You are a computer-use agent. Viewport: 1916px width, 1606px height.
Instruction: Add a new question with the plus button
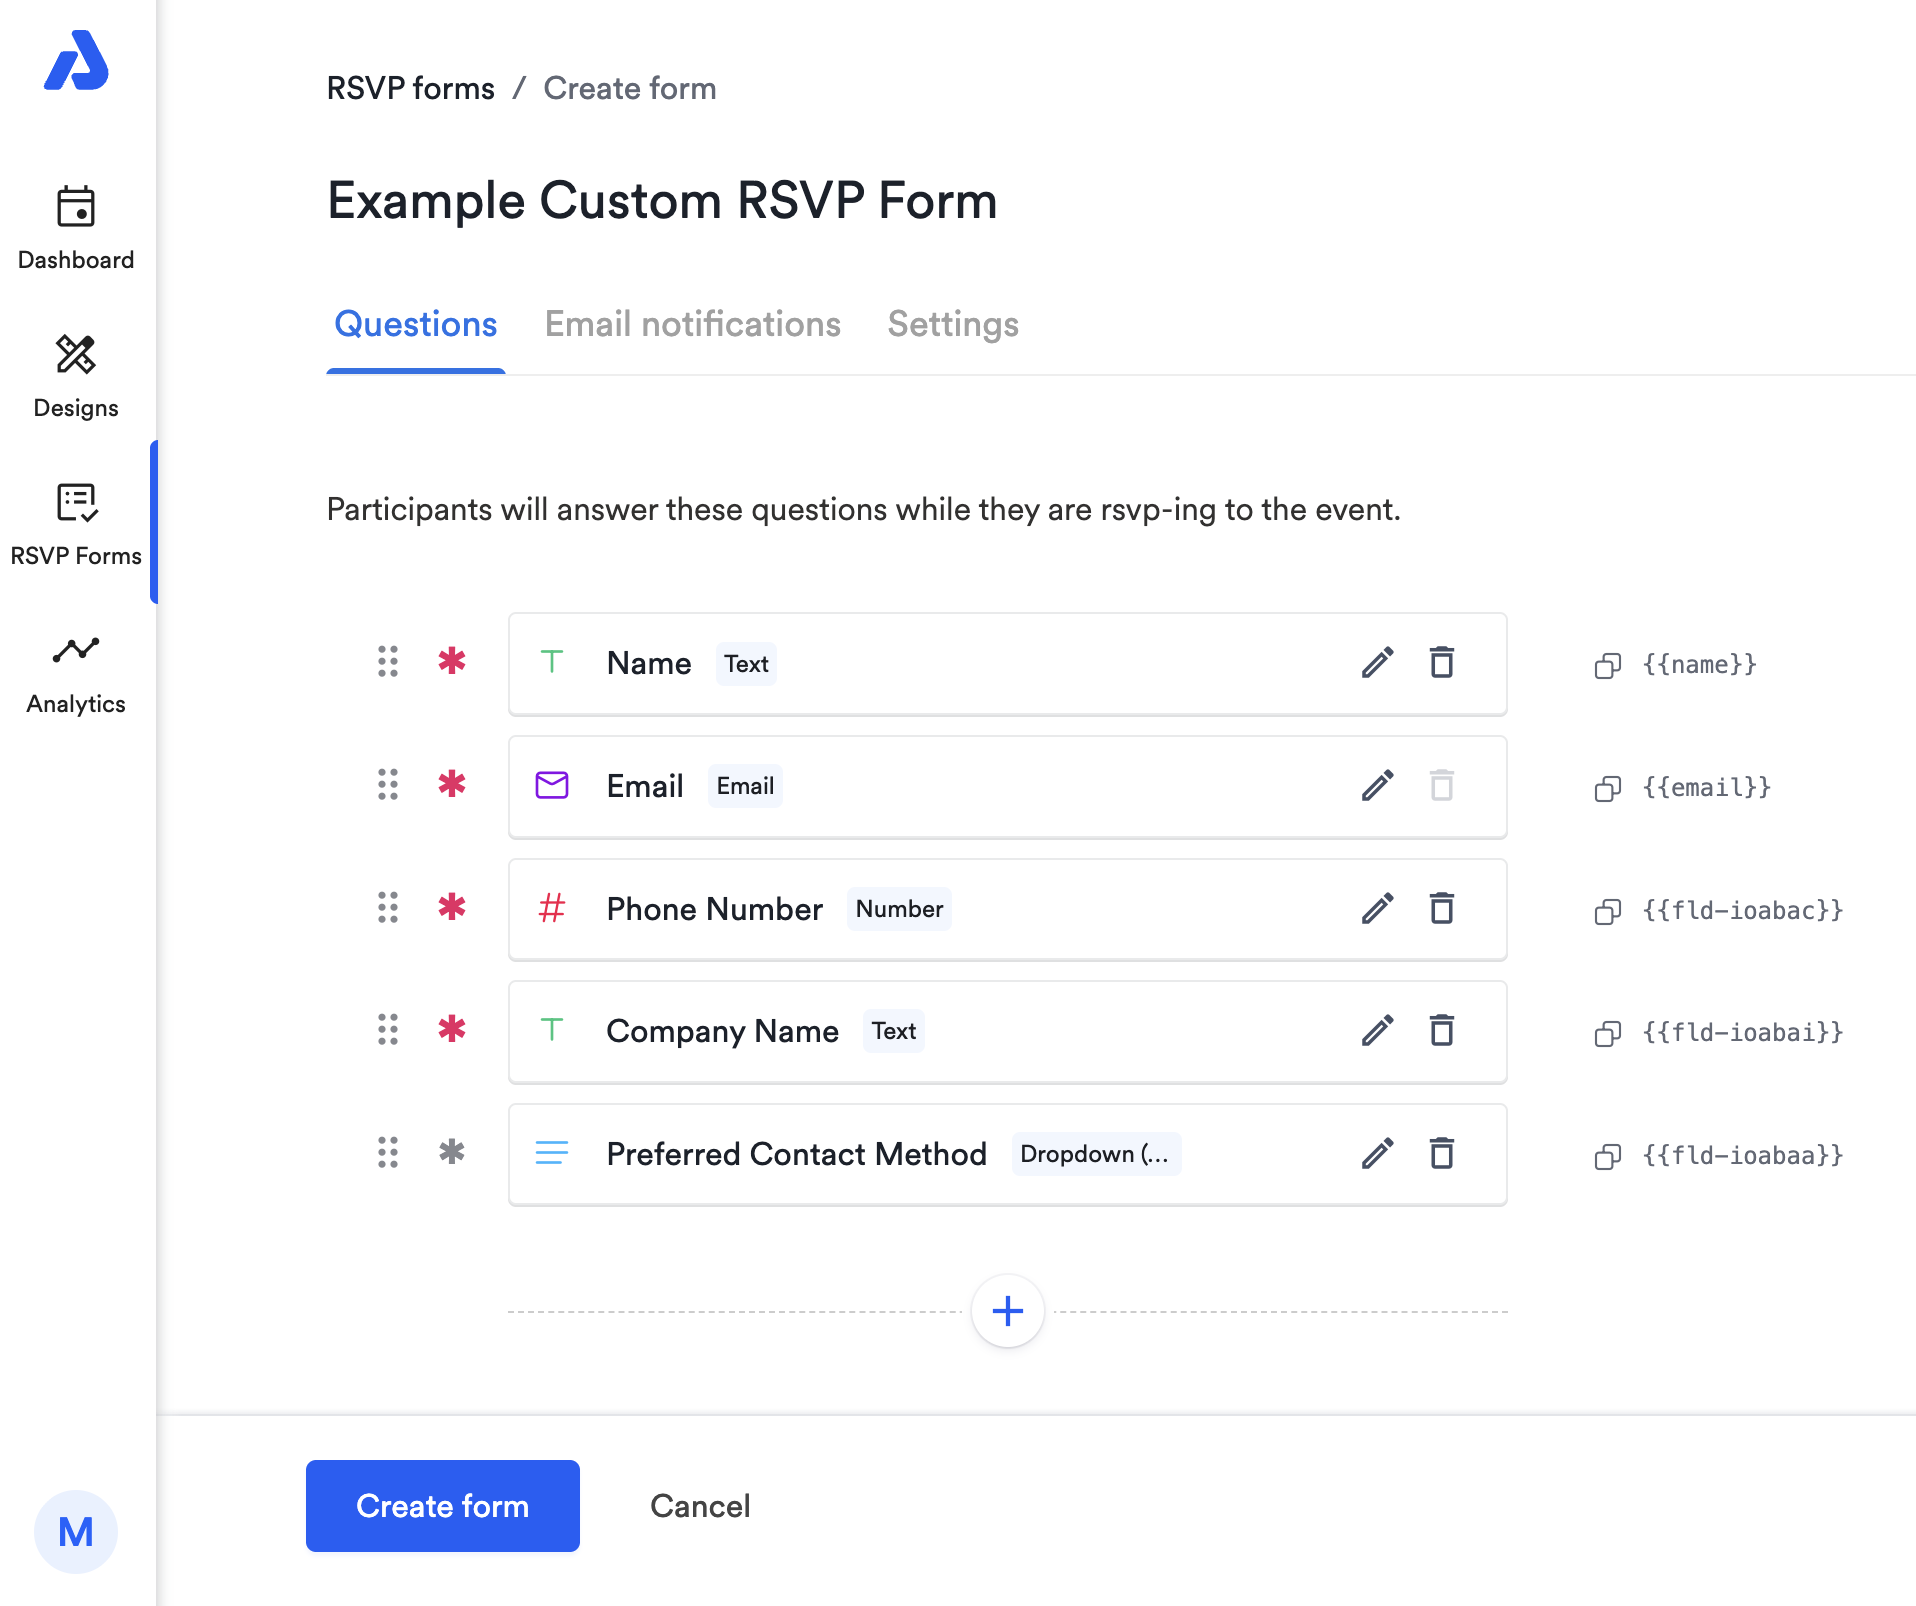coord(1007,1311)
